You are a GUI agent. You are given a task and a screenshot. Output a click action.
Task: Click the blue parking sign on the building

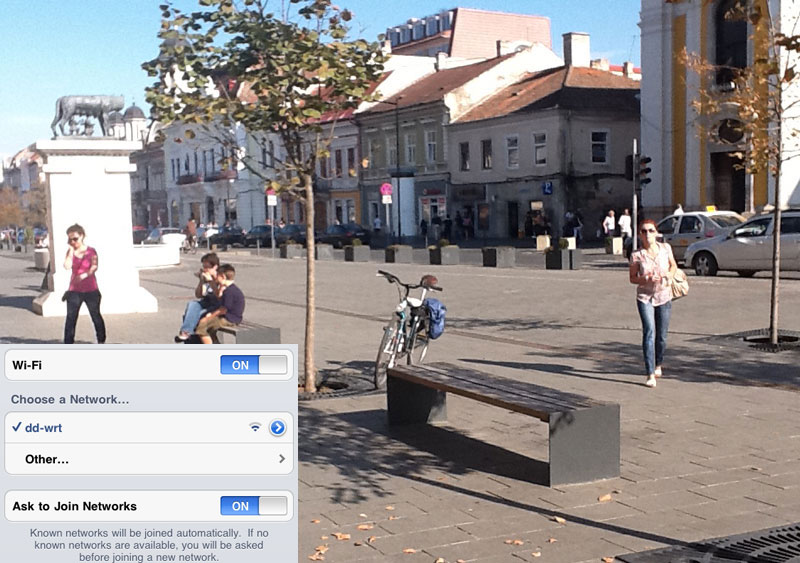(547, 187)
